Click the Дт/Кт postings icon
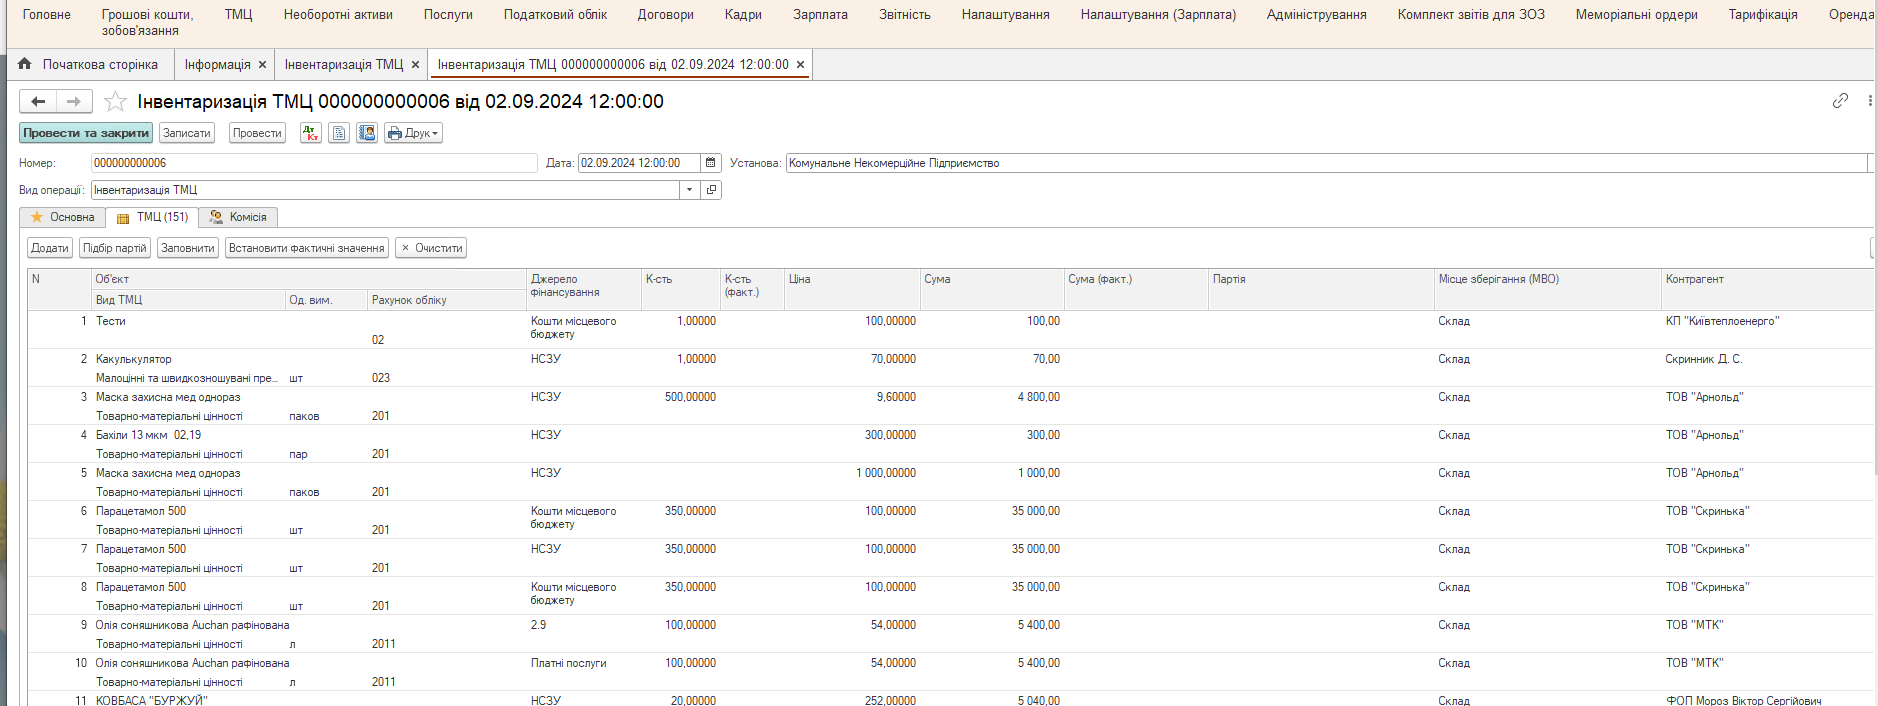The height and width of the screenshot is (706, 1878). click(x=310, y=133)
